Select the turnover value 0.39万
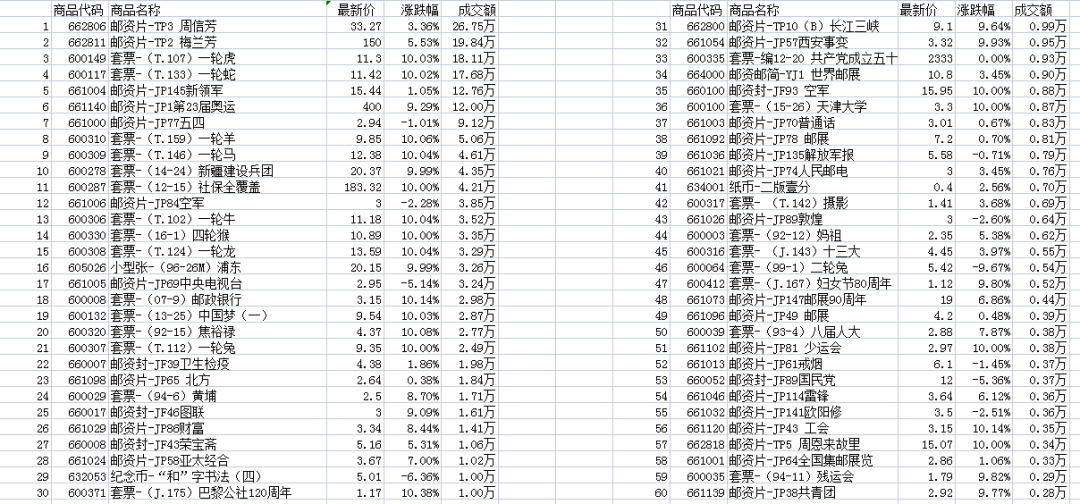The height and width of the screenshot is (504, 1080). point(1046,314)
